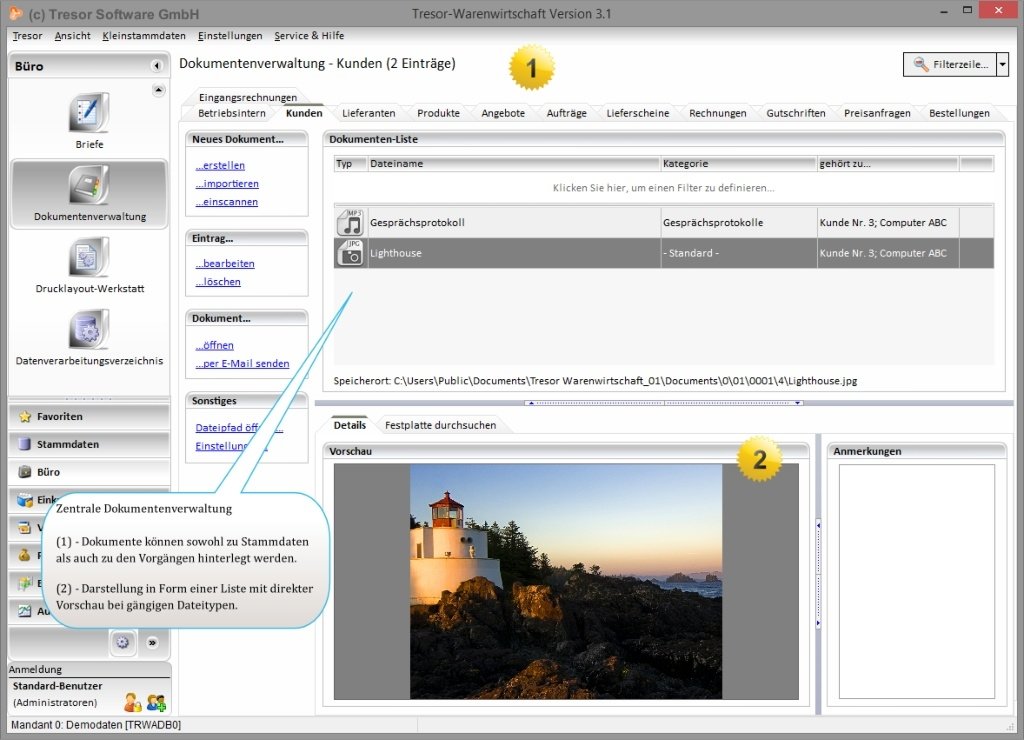Switch to the Eingangsrechnungen tab
This screenshot has height=740, width=1024.
point(248,97)
